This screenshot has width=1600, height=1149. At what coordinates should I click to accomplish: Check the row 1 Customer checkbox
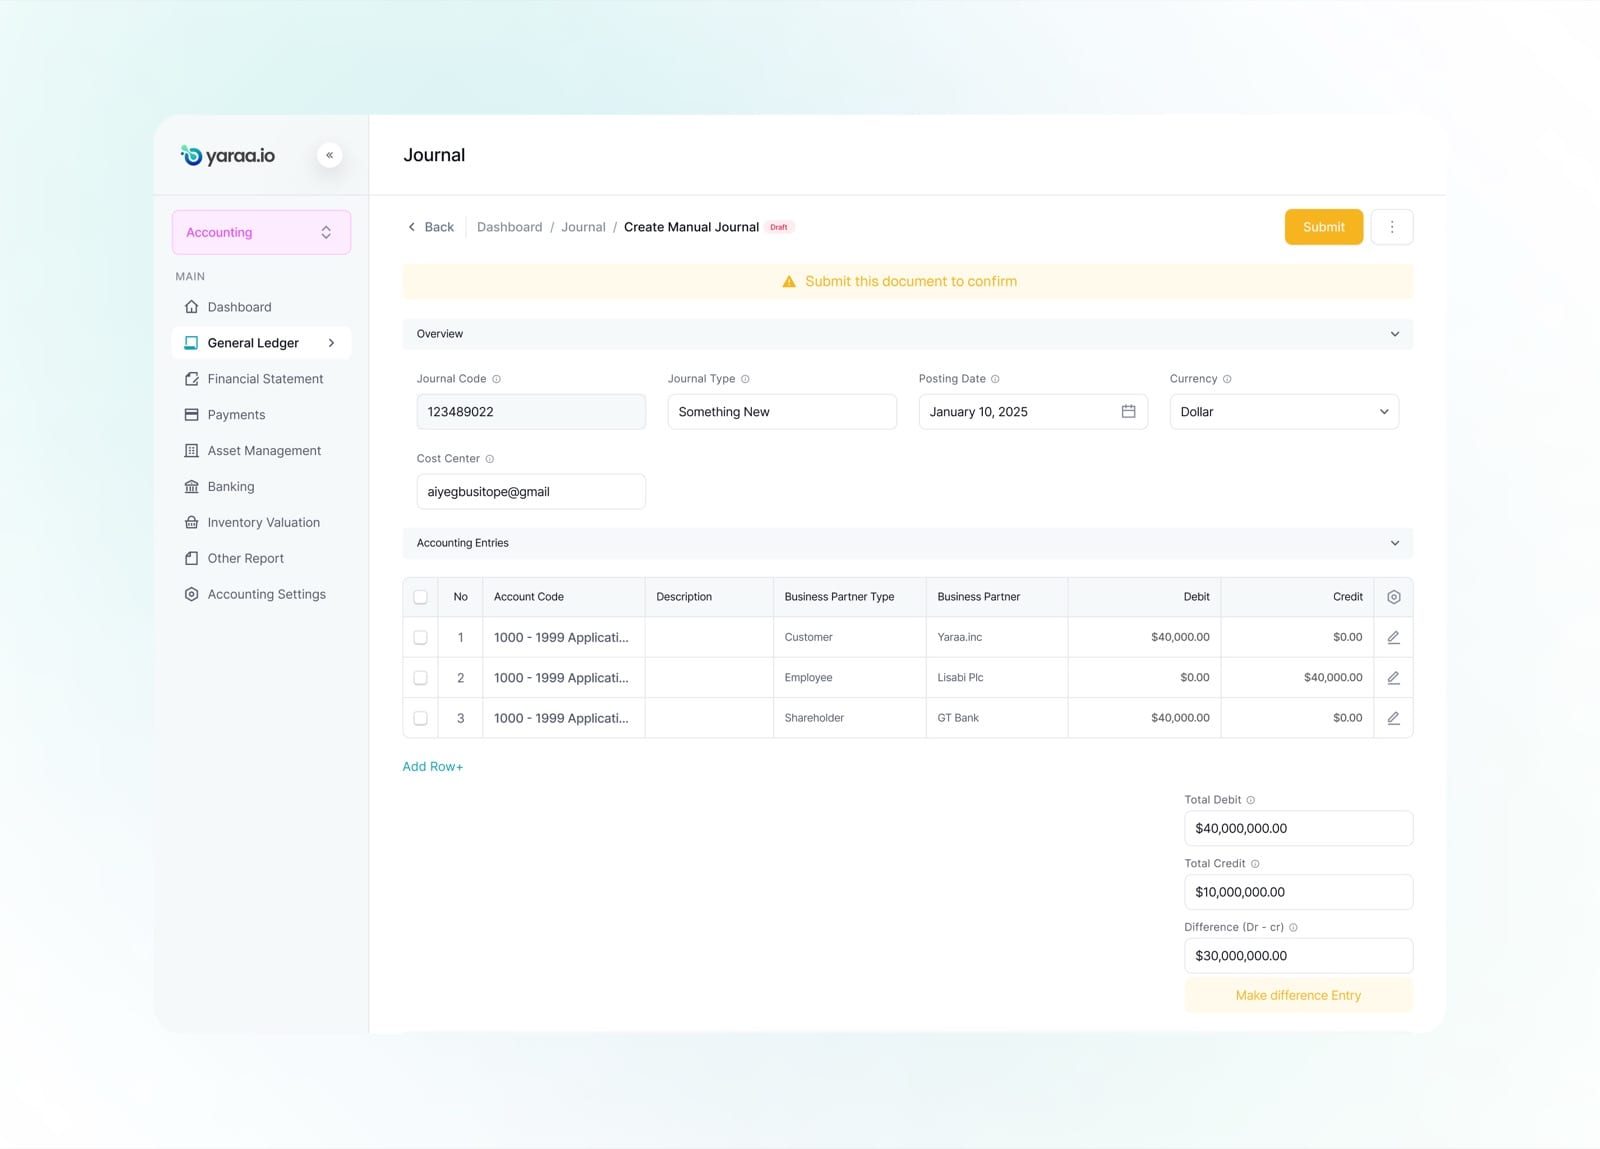(x=421, y=637)
